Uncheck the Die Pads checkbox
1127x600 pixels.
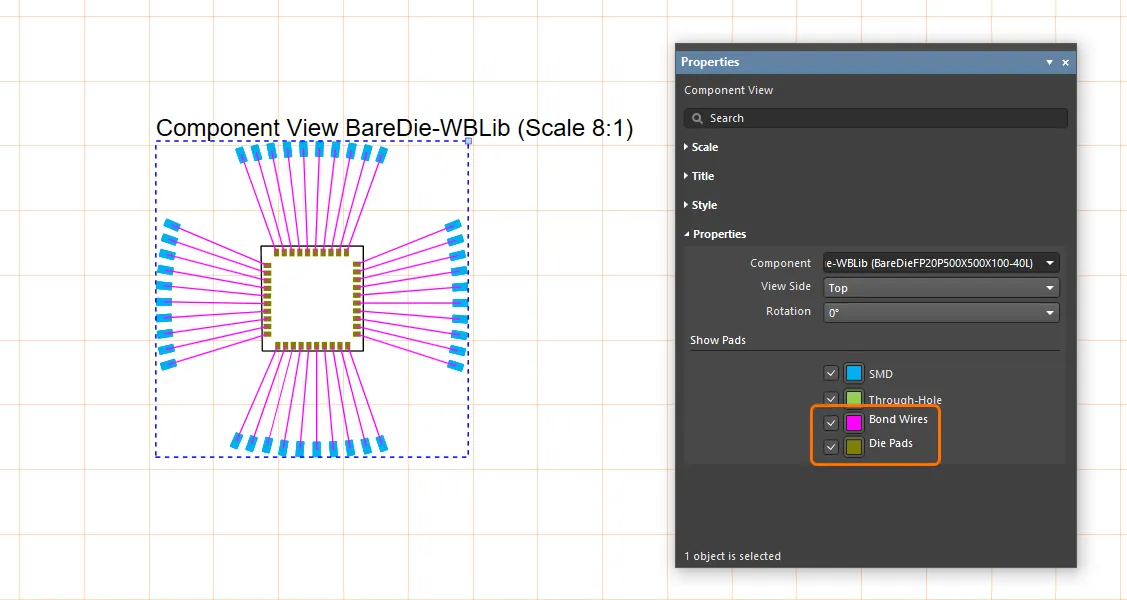coord(831,447)
